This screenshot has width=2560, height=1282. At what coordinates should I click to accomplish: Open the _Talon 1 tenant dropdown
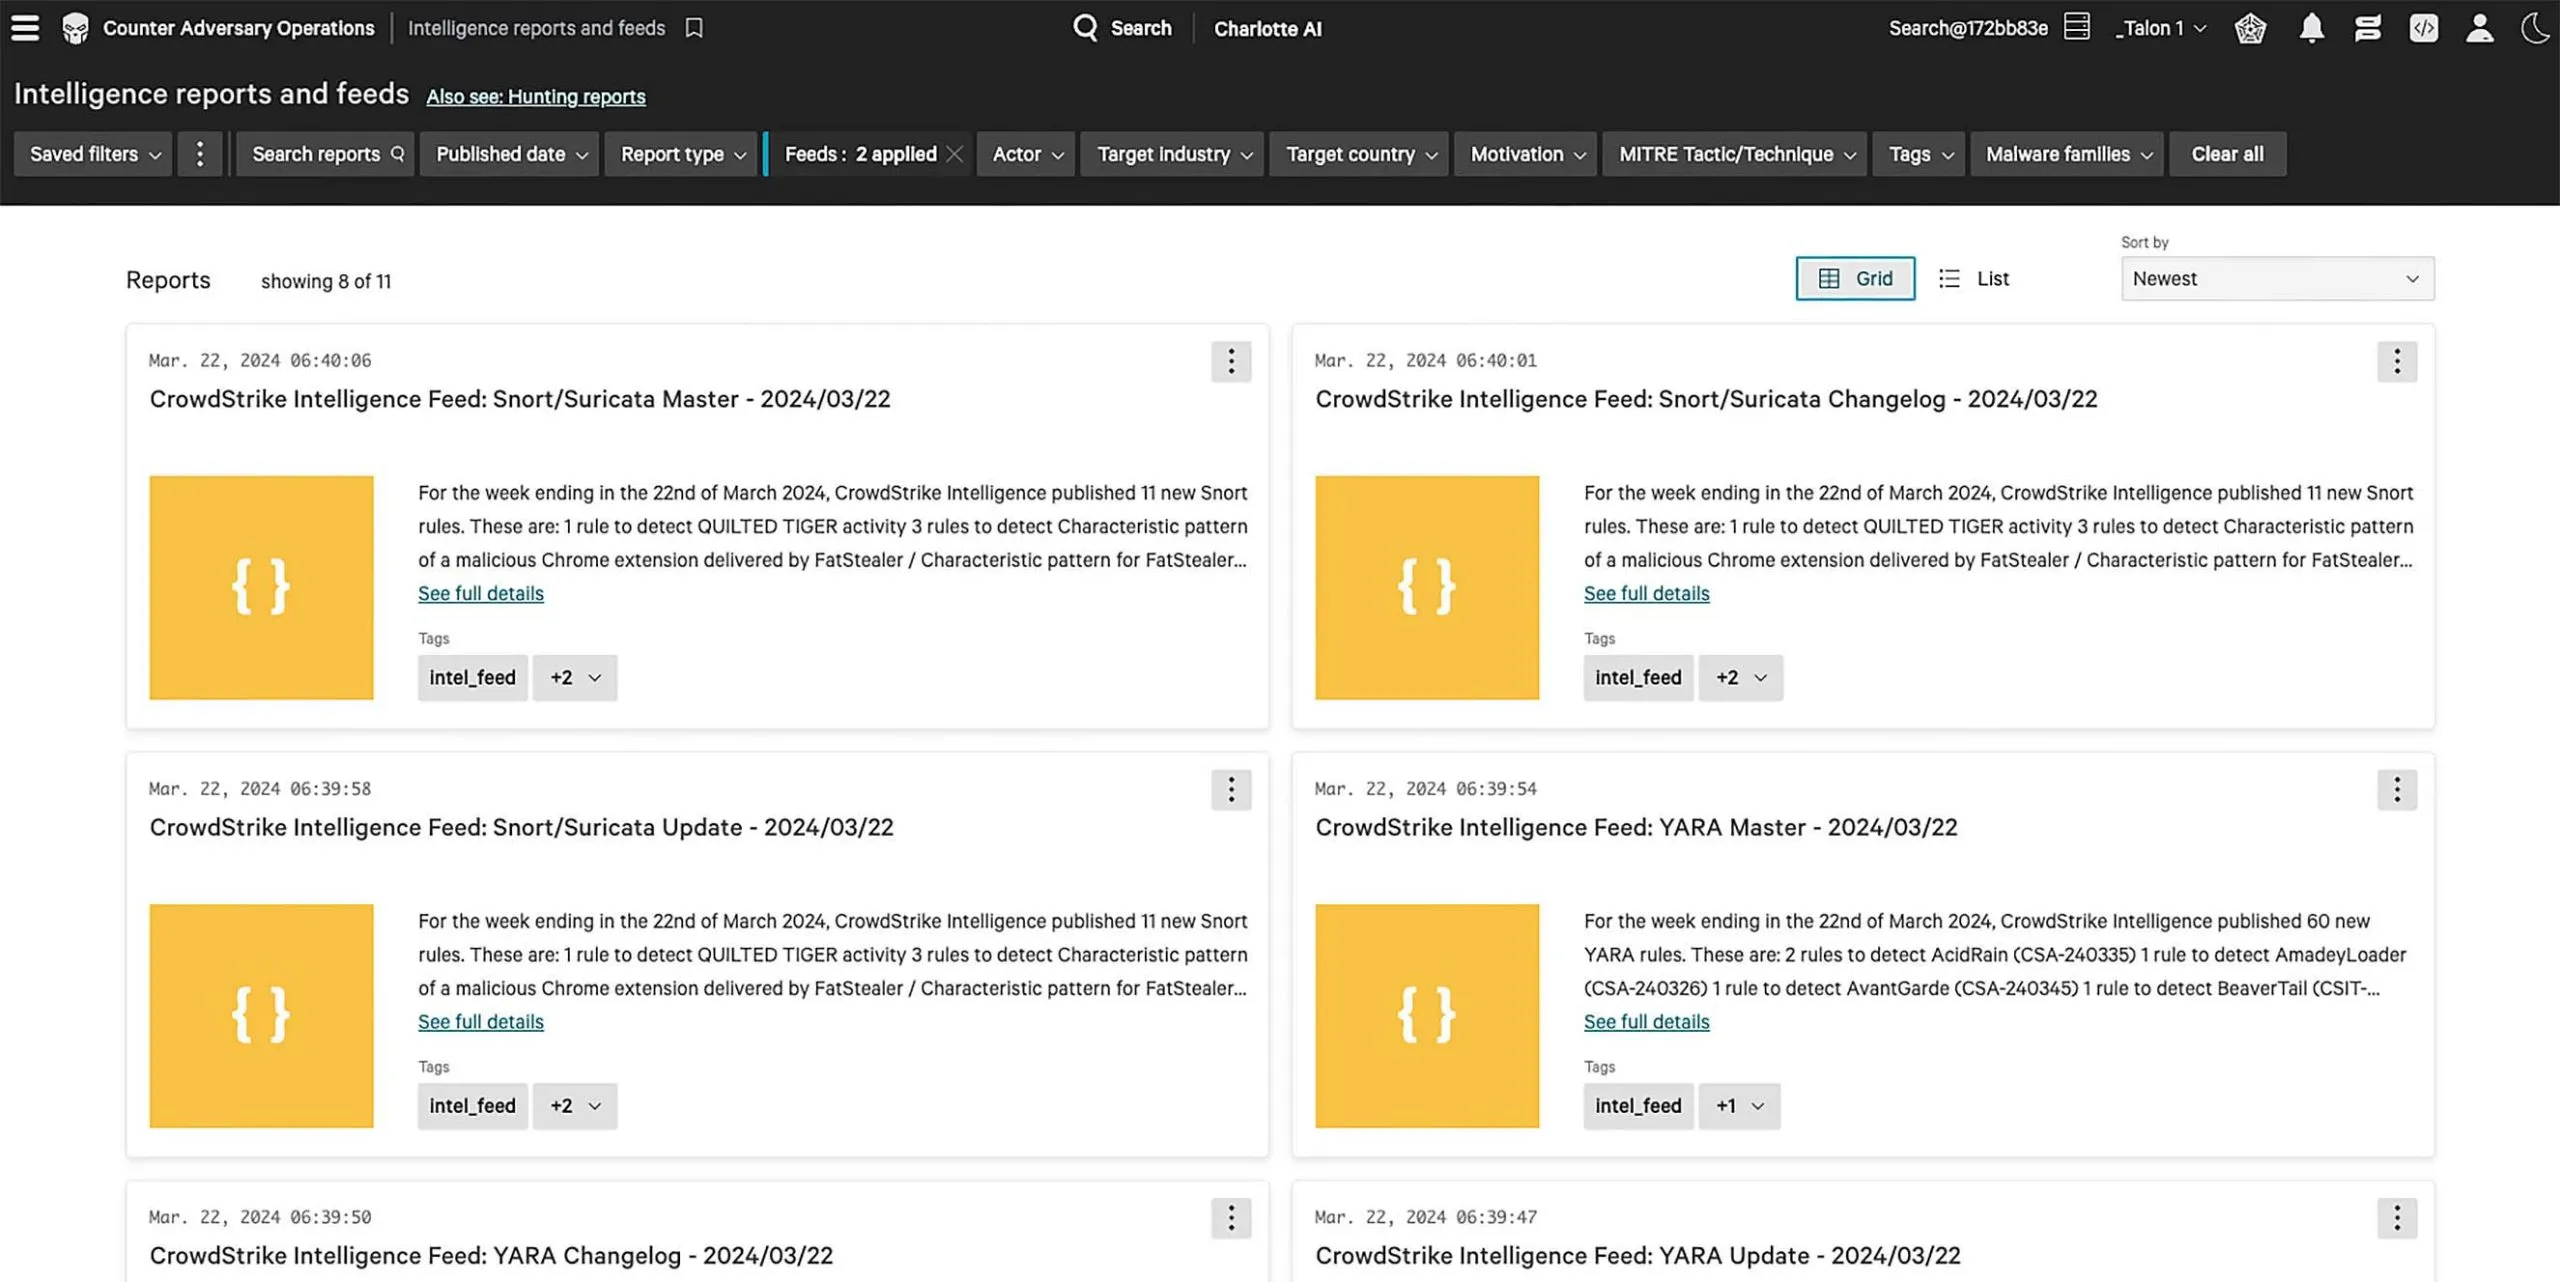click(2161, 28)
